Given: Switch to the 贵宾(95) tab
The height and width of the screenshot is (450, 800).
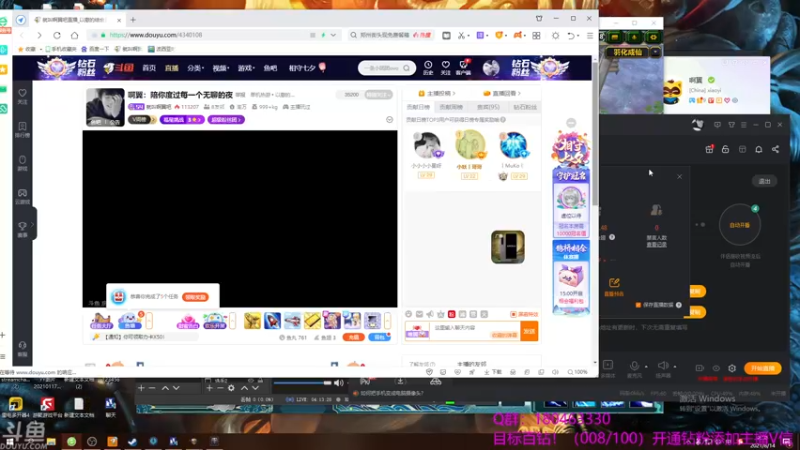Looking at the screenshot, I should pyautogui.click(x=488, y=107).
